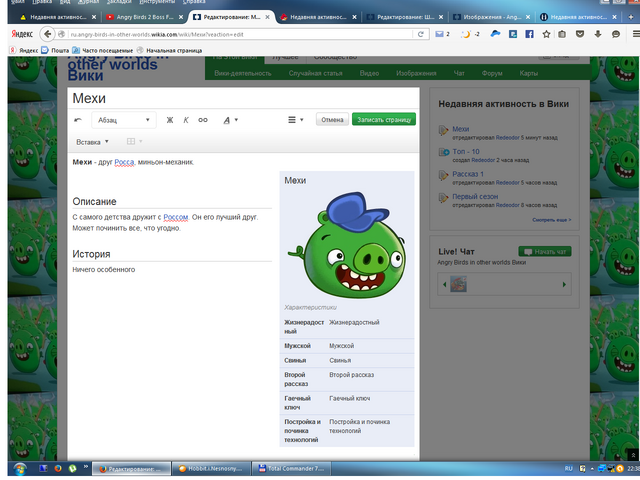
Task: Click the RU language indicator in tray
Action: point(568,469)
